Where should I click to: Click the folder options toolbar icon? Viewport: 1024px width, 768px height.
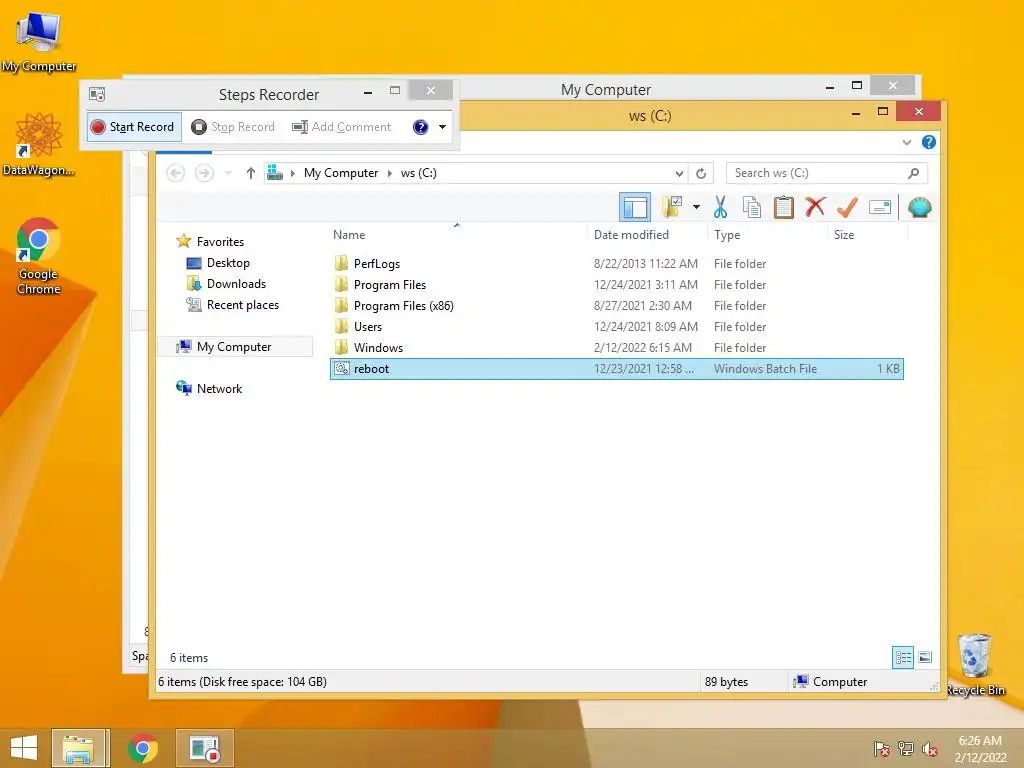(672, 207)
